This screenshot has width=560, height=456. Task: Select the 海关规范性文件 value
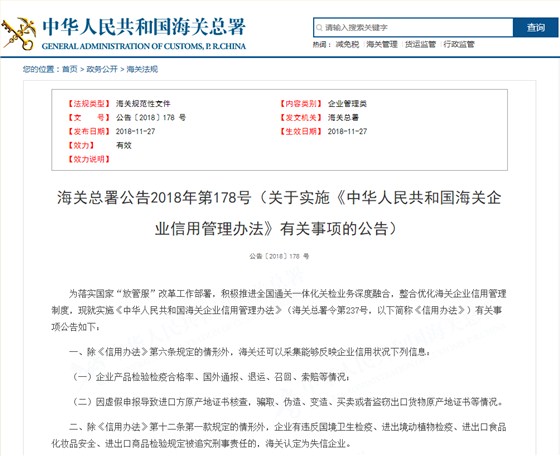143,104
